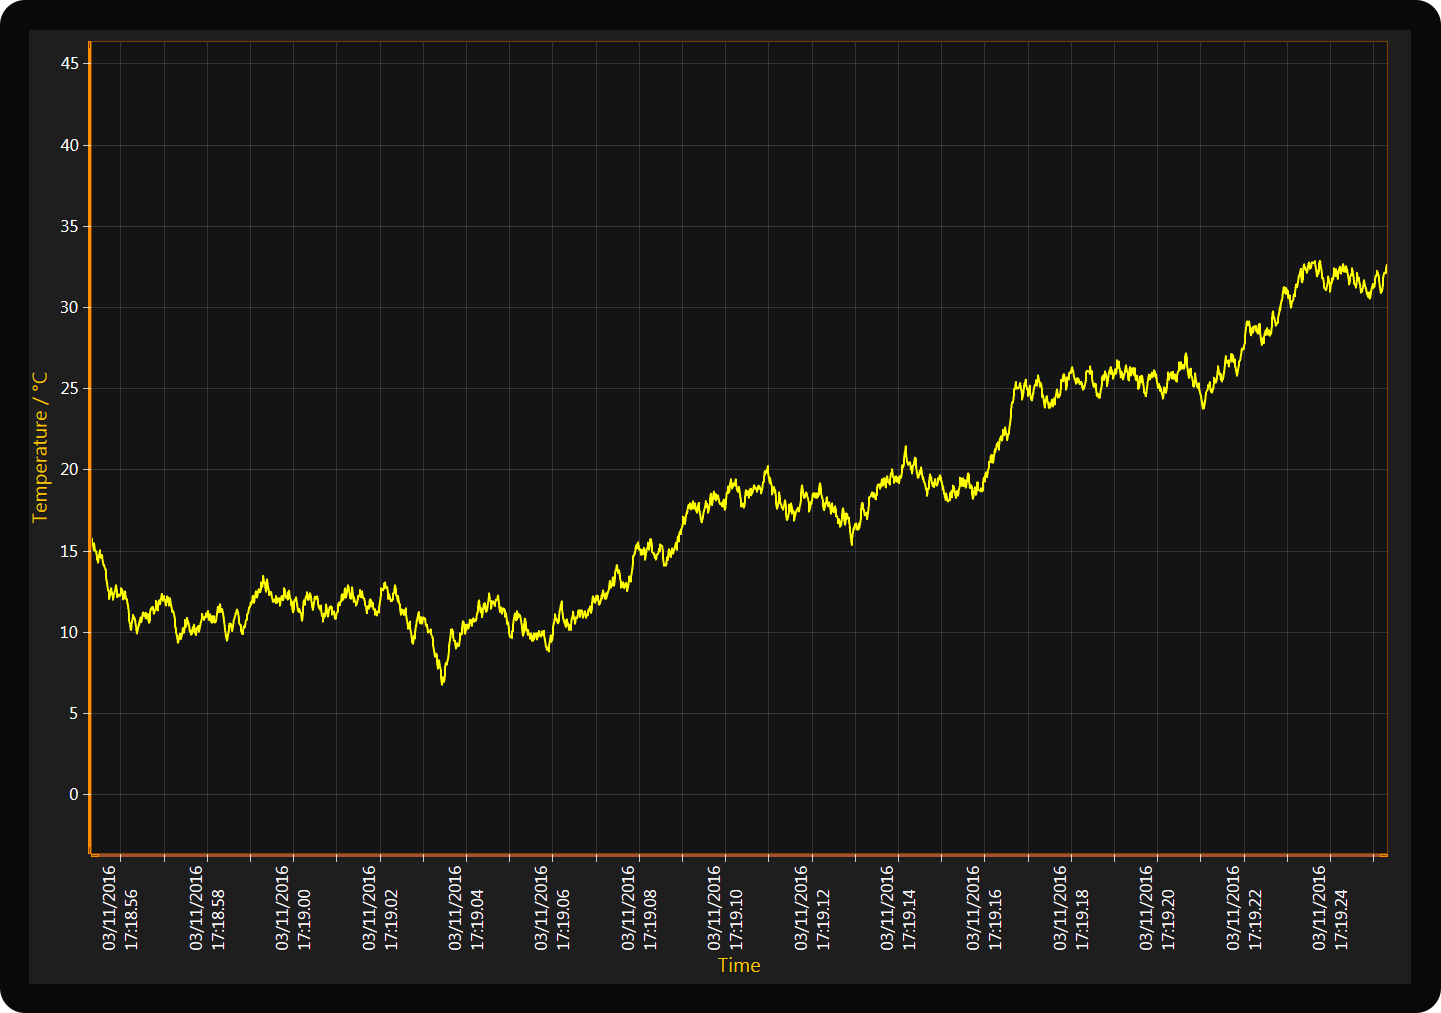Select the orange vertical Y-axis line

(90, 448)
